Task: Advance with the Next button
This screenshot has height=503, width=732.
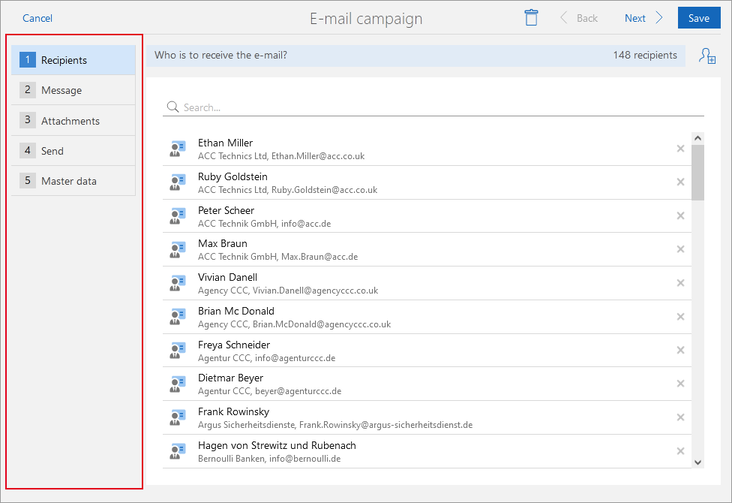Action: tap(643, 18)
